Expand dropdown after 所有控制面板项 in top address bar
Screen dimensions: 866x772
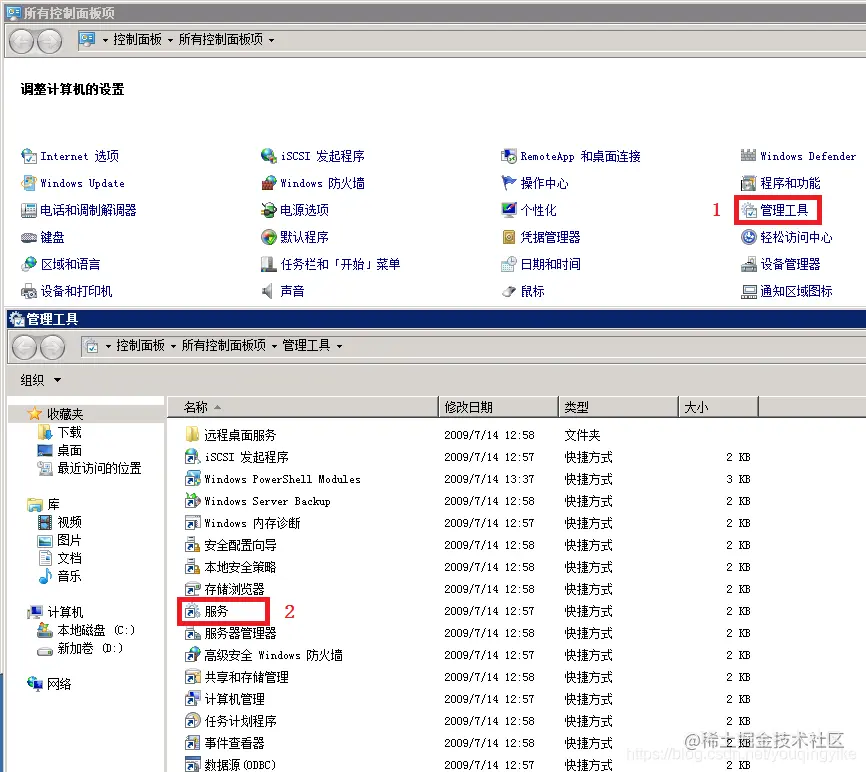(271, 40)
